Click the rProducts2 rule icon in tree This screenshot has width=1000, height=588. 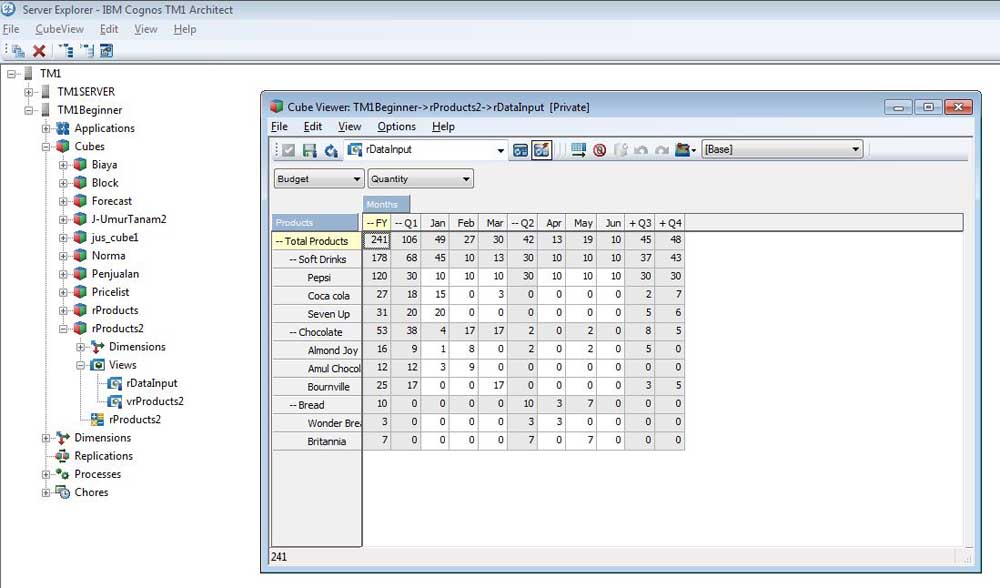pyautogui.click(x=97, y=420)
